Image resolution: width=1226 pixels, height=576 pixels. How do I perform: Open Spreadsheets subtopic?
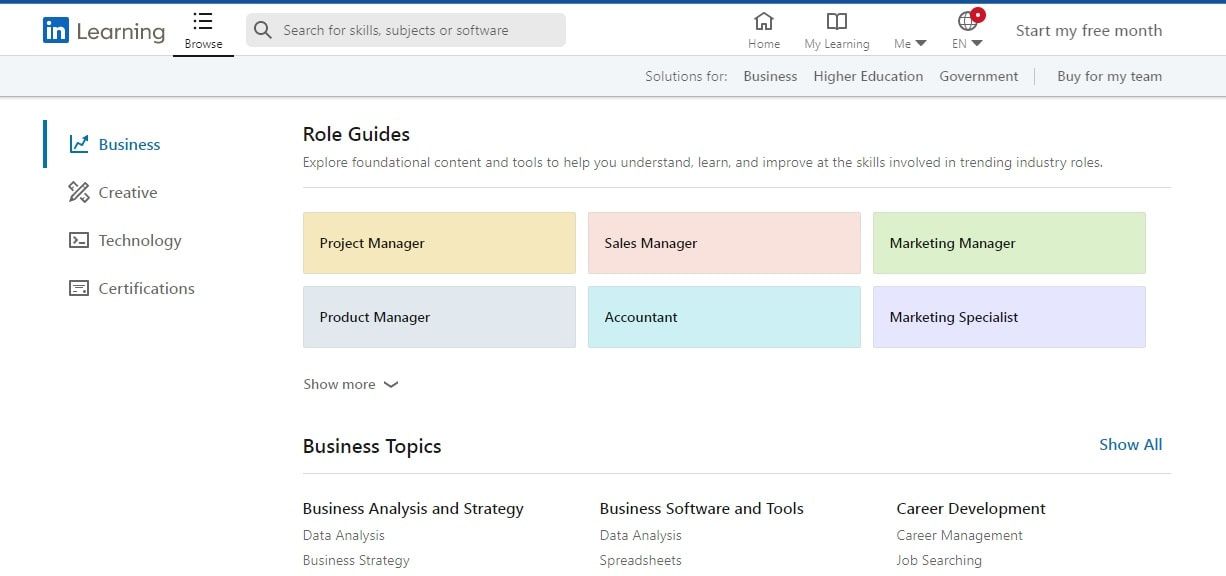click(641, 560)
